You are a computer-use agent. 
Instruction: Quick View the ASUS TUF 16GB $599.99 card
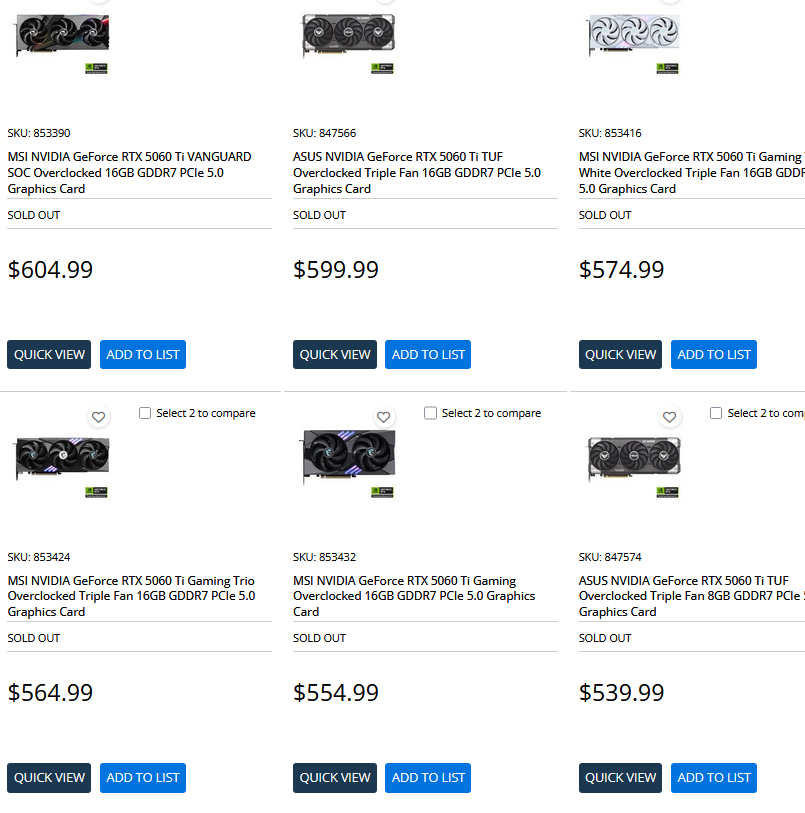[335, 354]
